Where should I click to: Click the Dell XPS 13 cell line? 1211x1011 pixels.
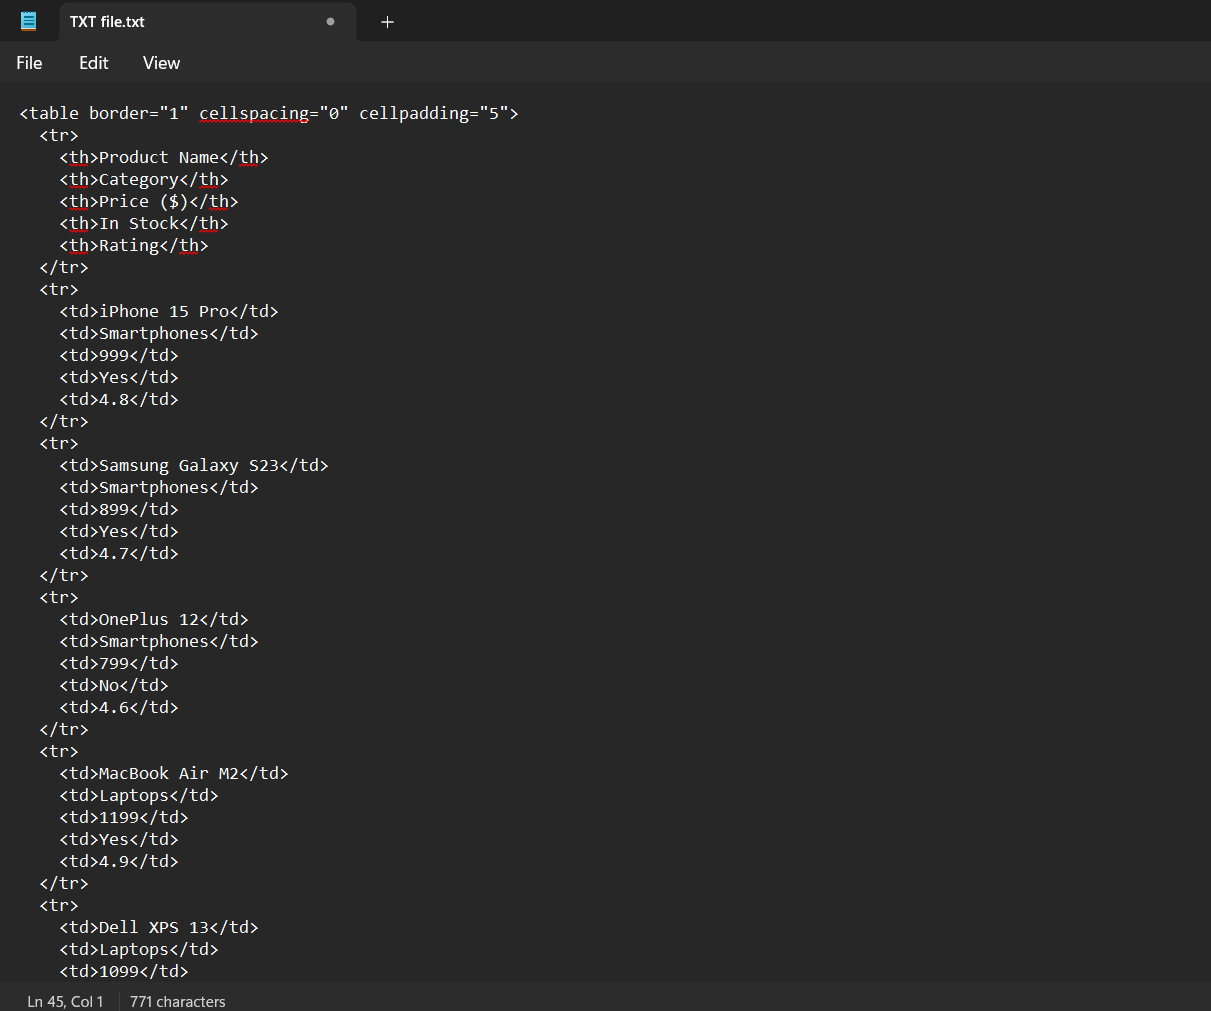(159, 927)
